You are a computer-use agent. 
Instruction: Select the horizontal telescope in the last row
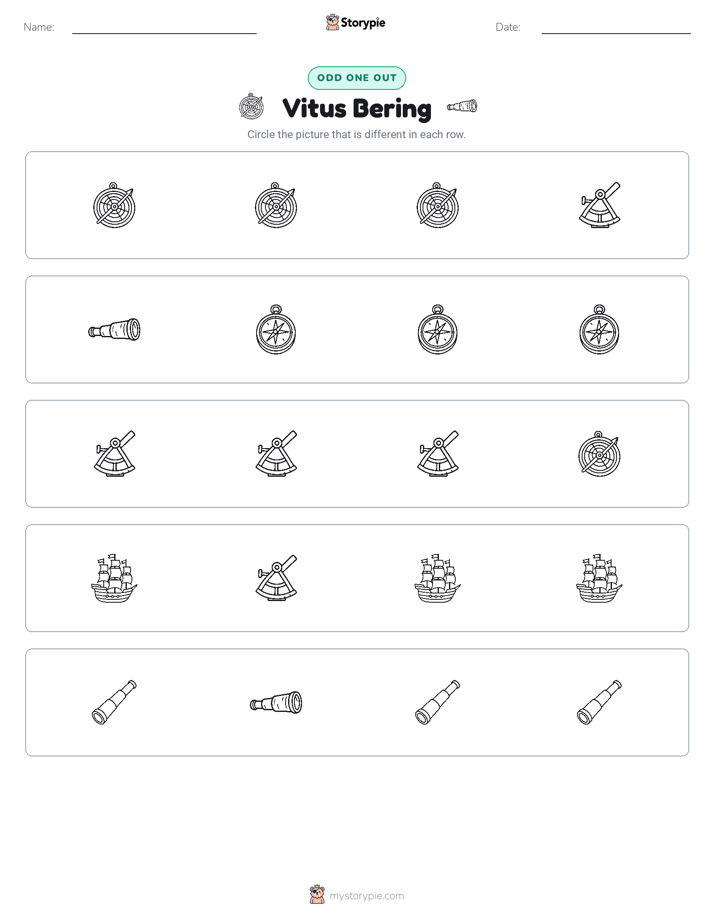click(276, 702)
